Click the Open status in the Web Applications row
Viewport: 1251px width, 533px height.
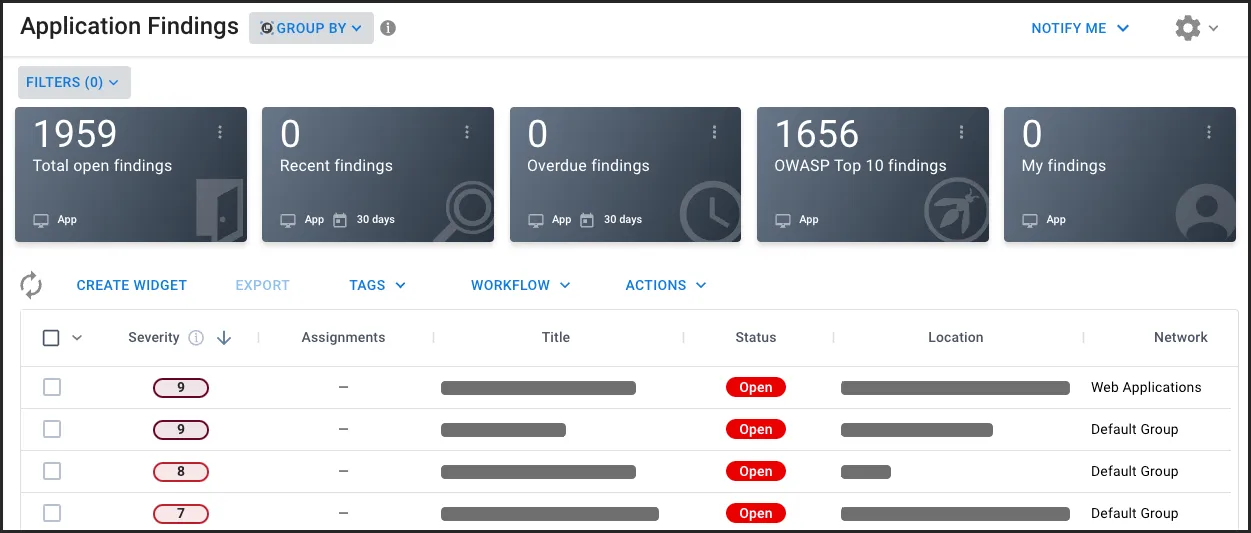(x=756, y=388)
